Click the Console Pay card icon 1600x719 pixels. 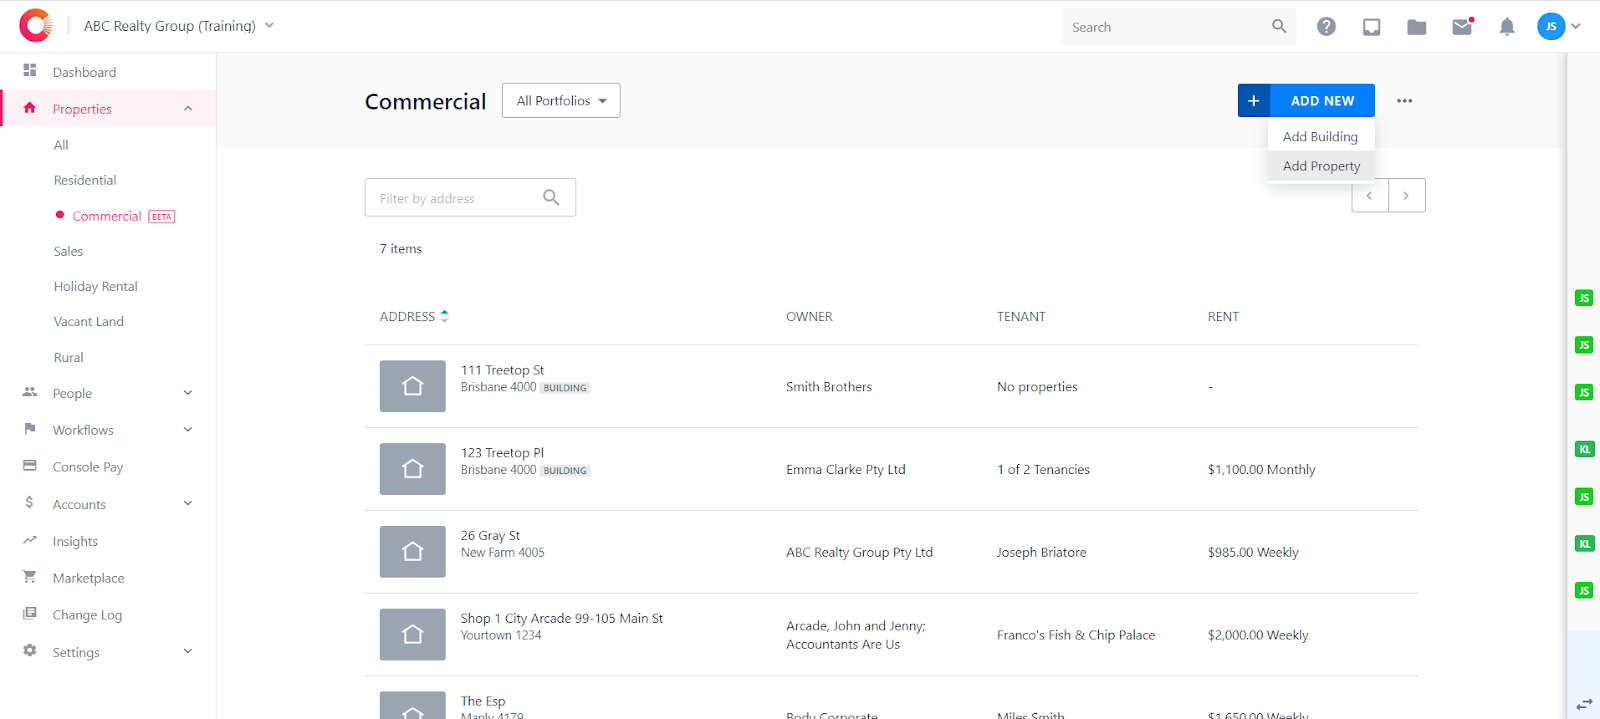pos(30,466)
